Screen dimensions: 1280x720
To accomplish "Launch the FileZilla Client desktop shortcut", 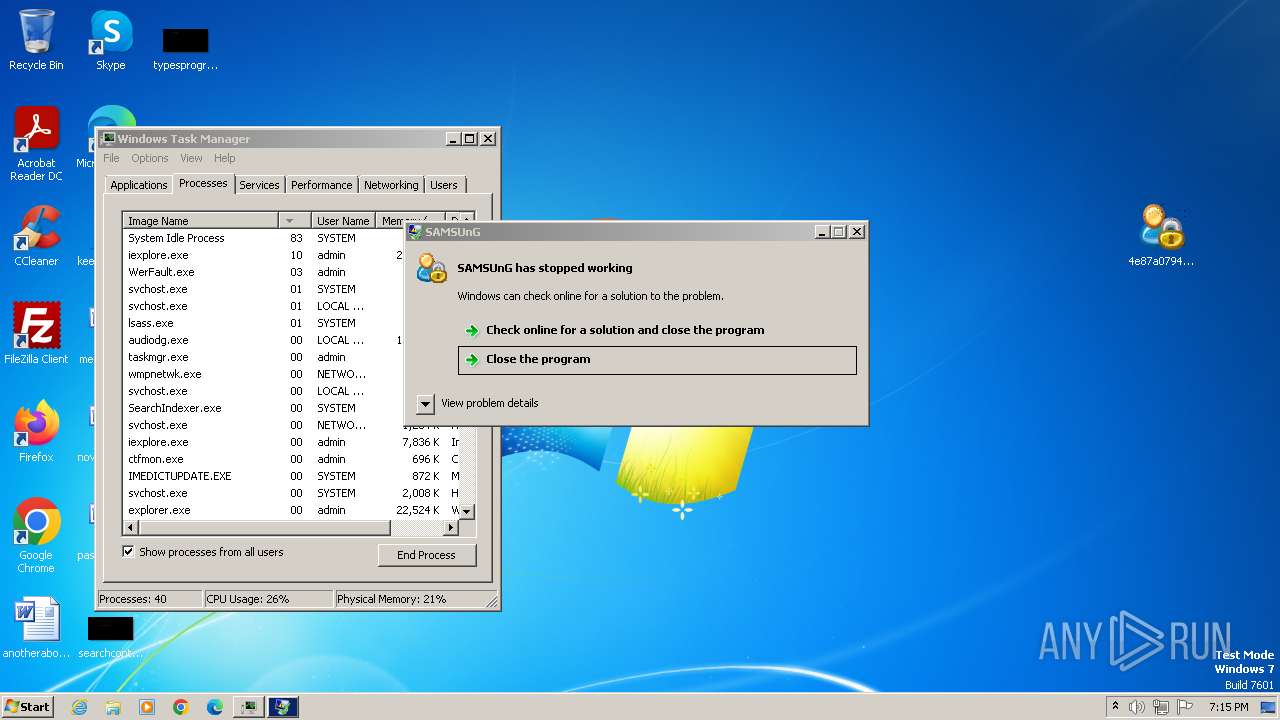I will (36, 333).
